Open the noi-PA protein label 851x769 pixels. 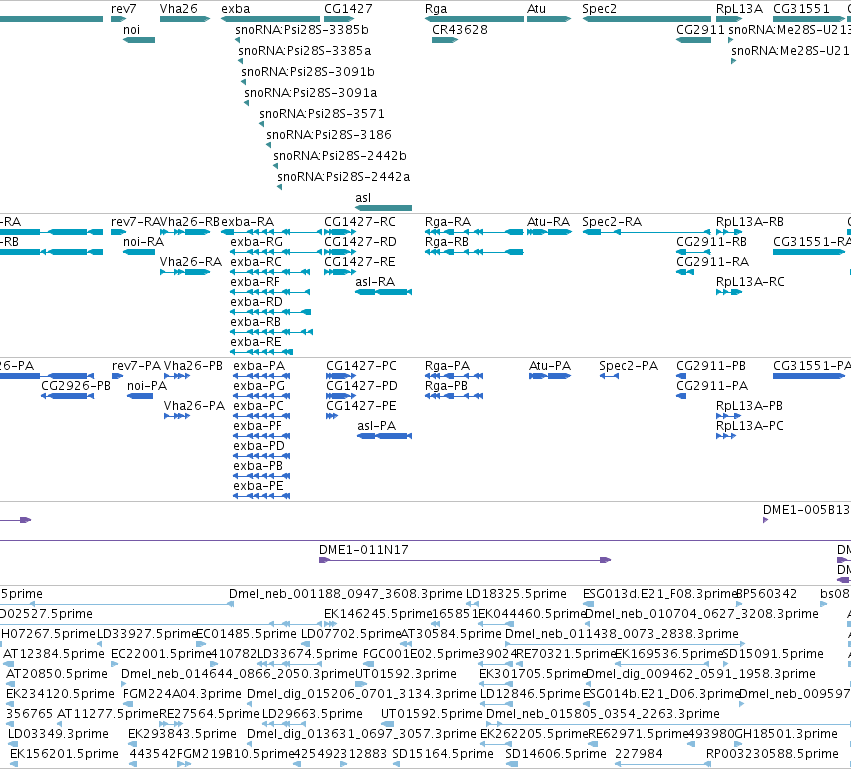(x=147, y=385)
